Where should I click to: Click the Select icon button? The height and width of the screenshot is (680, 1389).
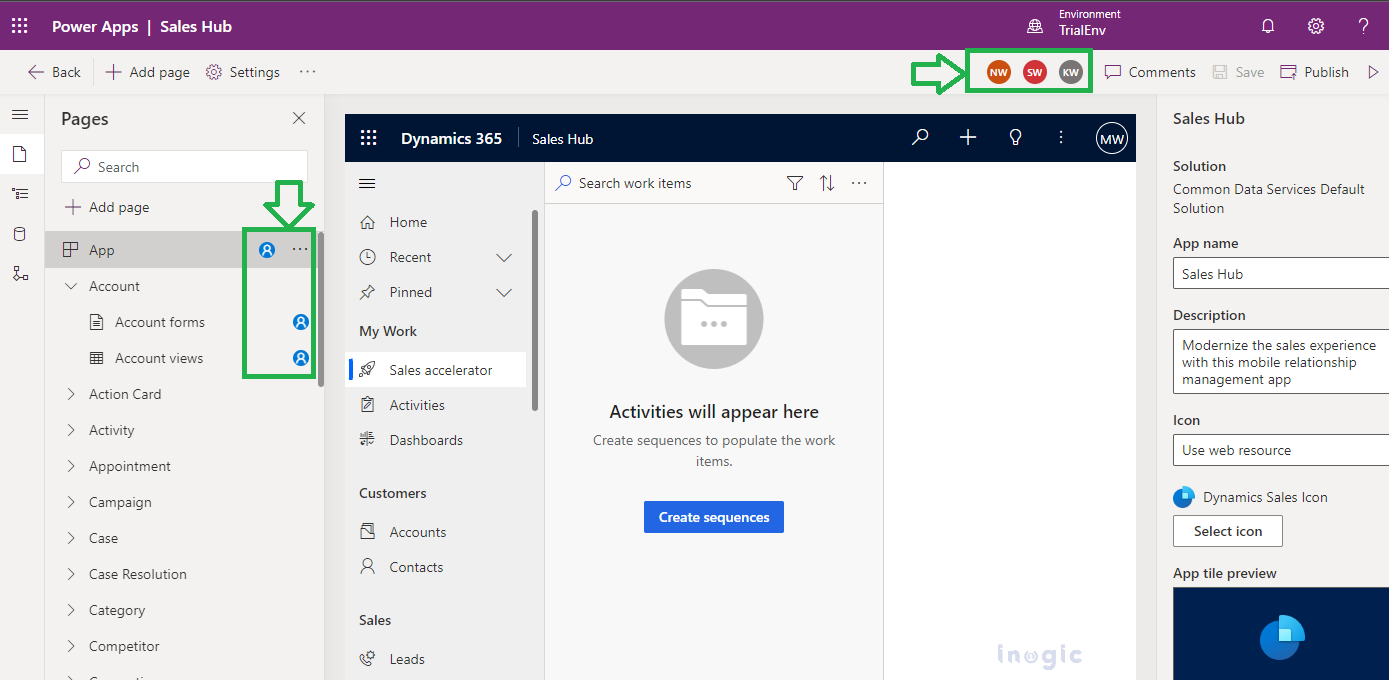pos(1228,531)
